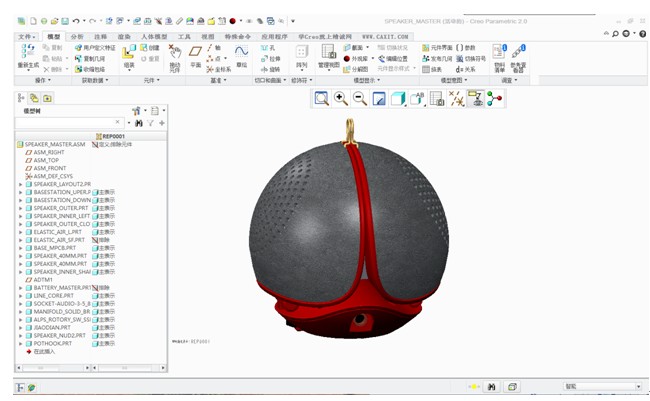Expand the SPEAKER_LAYOUT2 tree node
This screenshot has height=401, width=650.
21,184
